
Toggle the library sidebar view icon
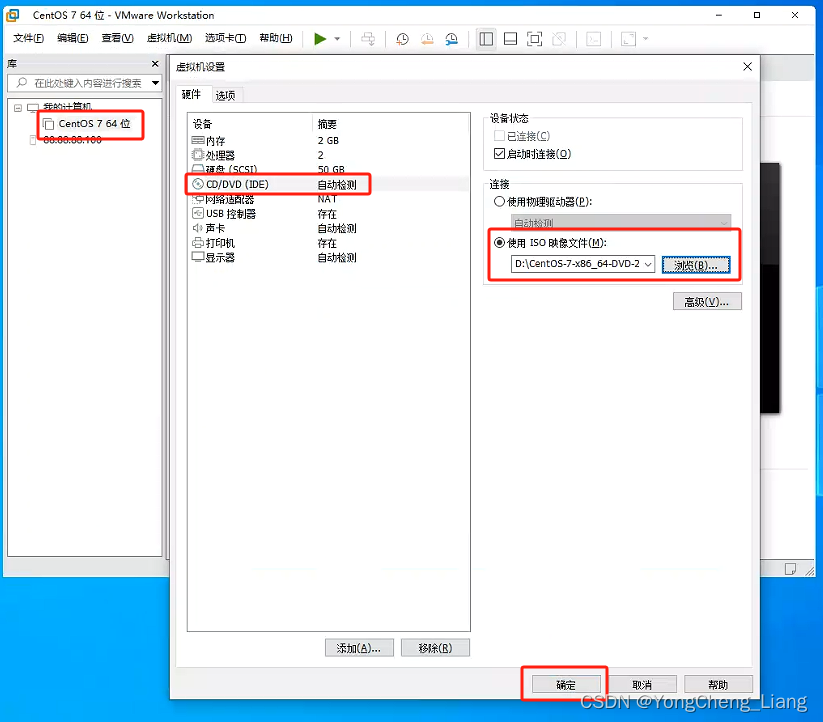coord(486,39)
